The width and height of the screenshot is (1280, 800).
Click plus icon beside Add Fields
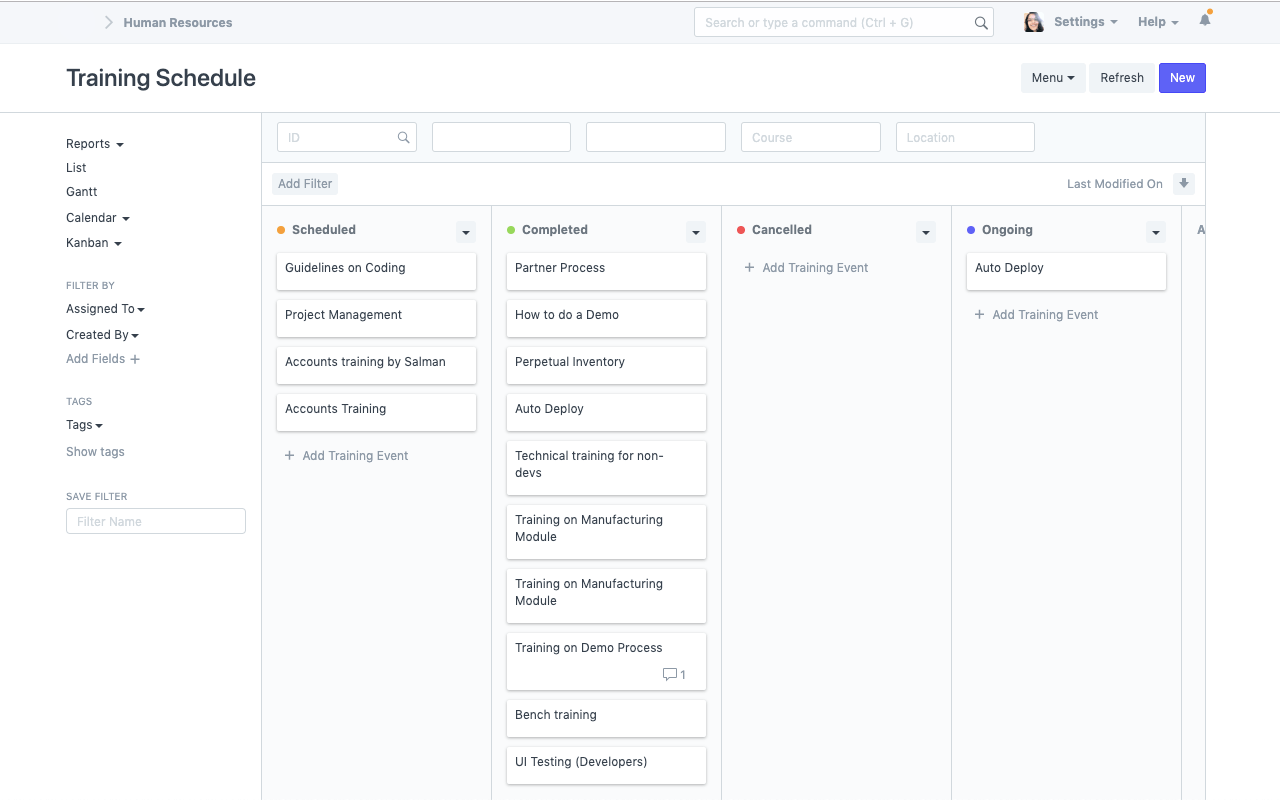[135, 359]
